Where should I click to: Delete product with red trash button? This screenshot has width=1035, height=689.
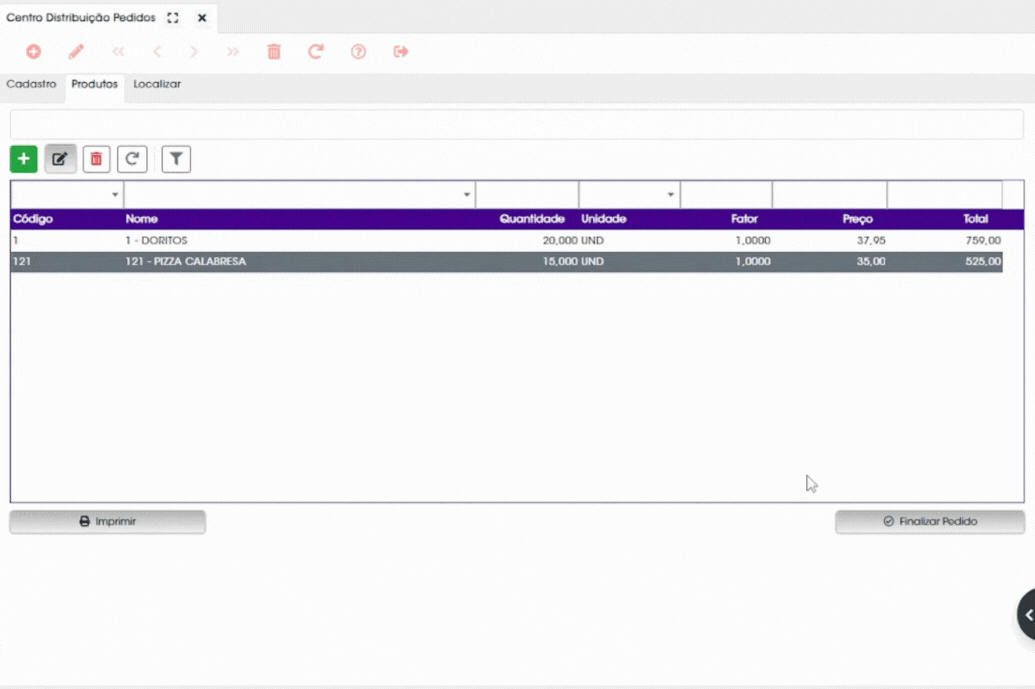click(96, 159)
